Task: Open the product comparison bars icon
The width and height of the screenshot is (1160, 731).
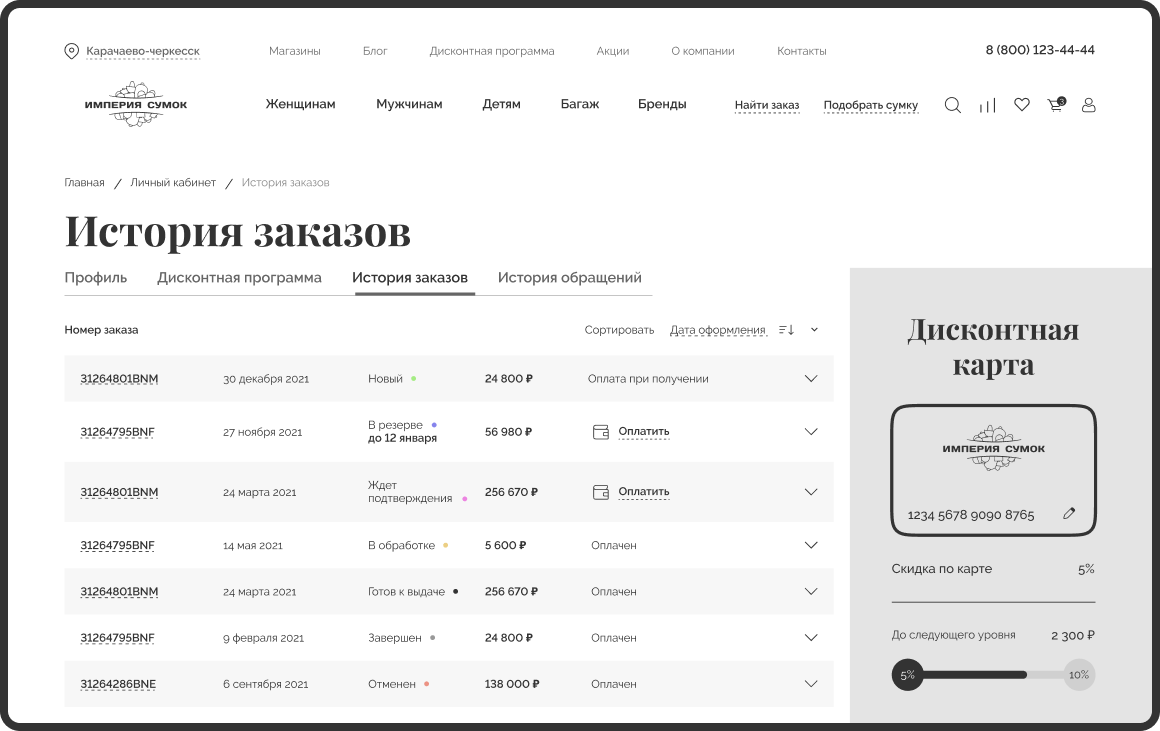Action: click(987, 105)
